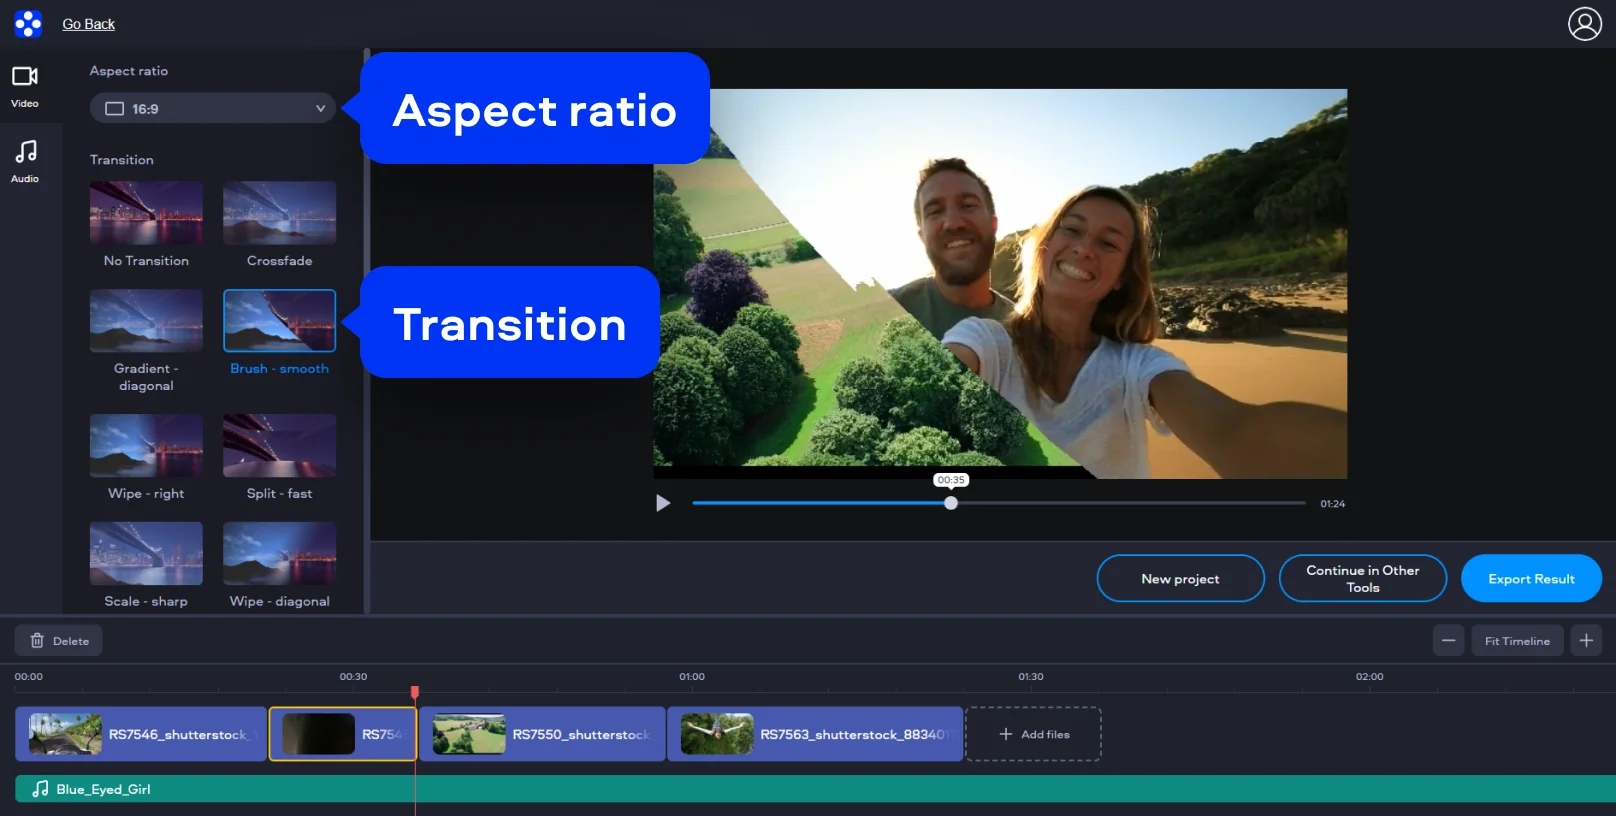Click the Export Result button
The height and width of the screenshot is (816, 1616).
point(1530,579)
